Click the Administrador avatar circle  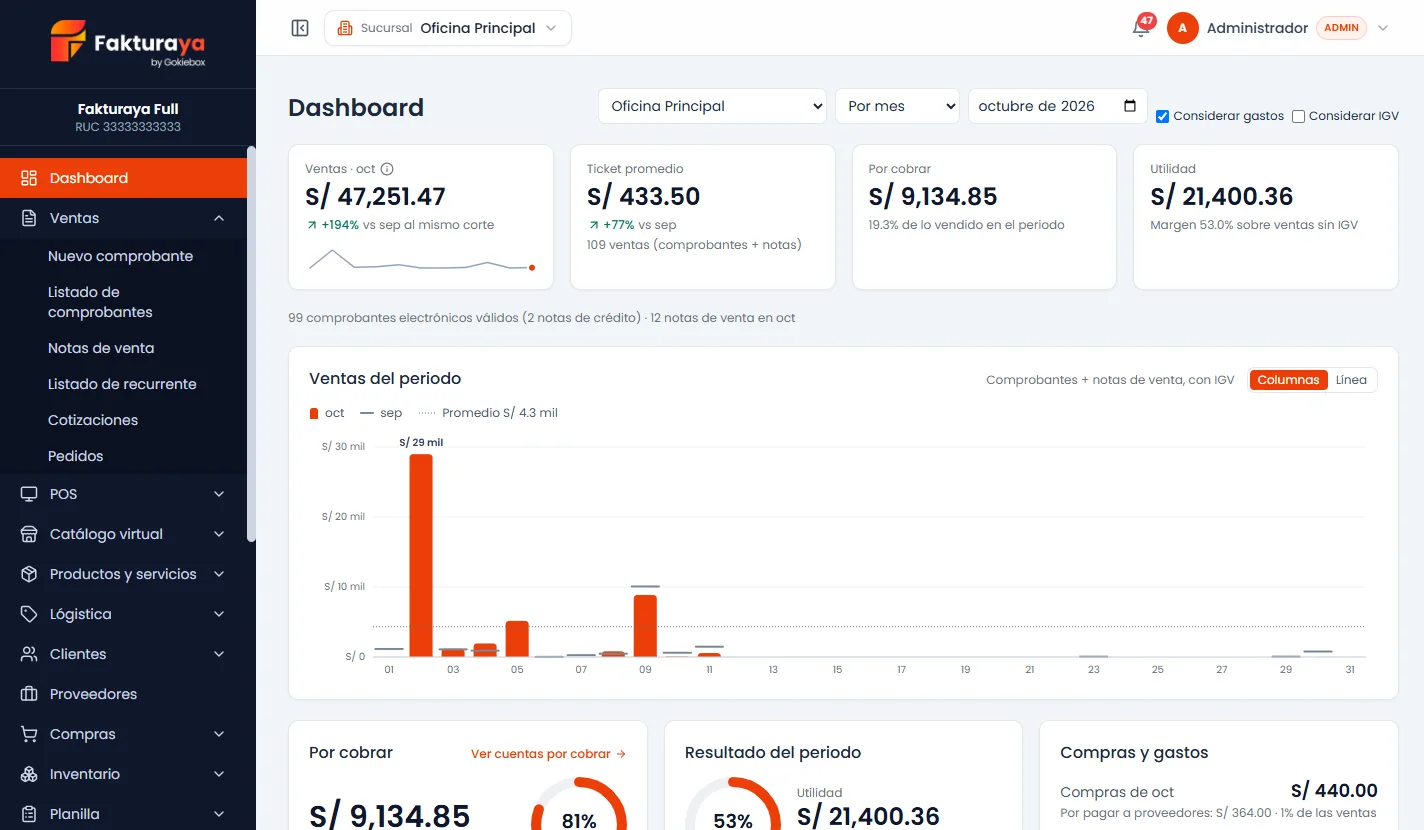1182,28
